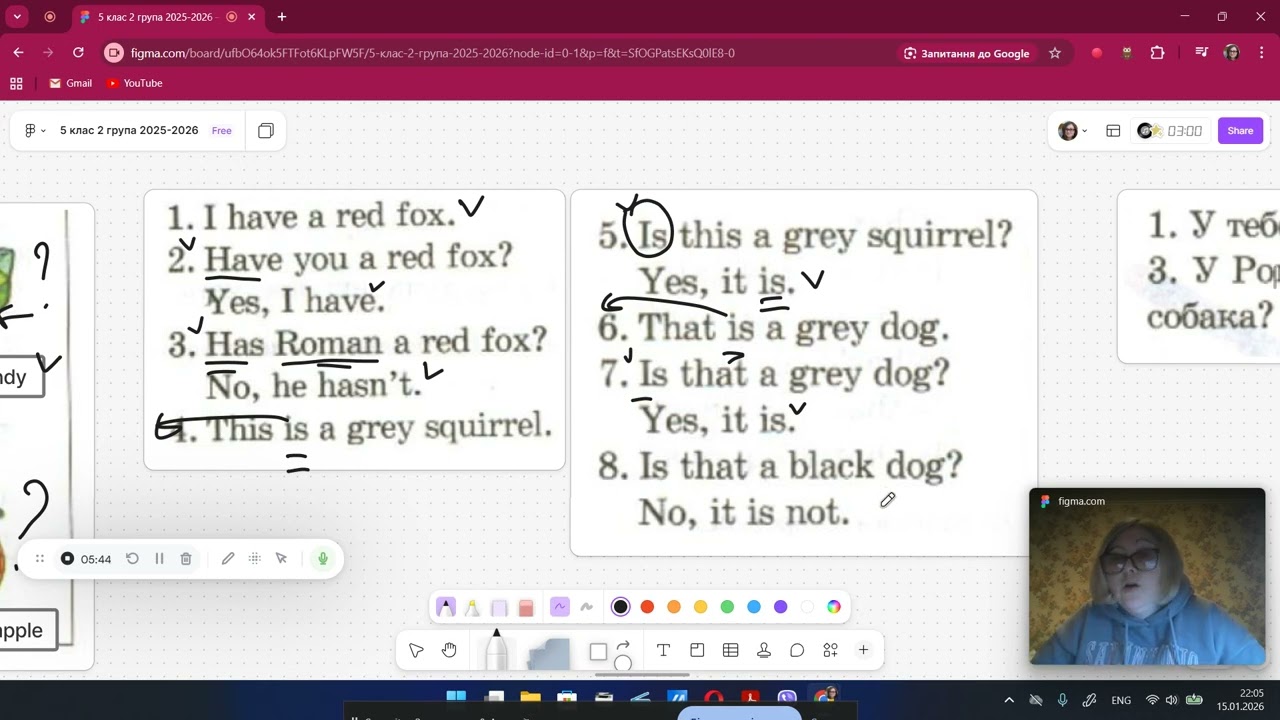This screenshot has width=1280, height=720.
Task: Enable the recorder pencil annotation tool
Action: point(228,559)
